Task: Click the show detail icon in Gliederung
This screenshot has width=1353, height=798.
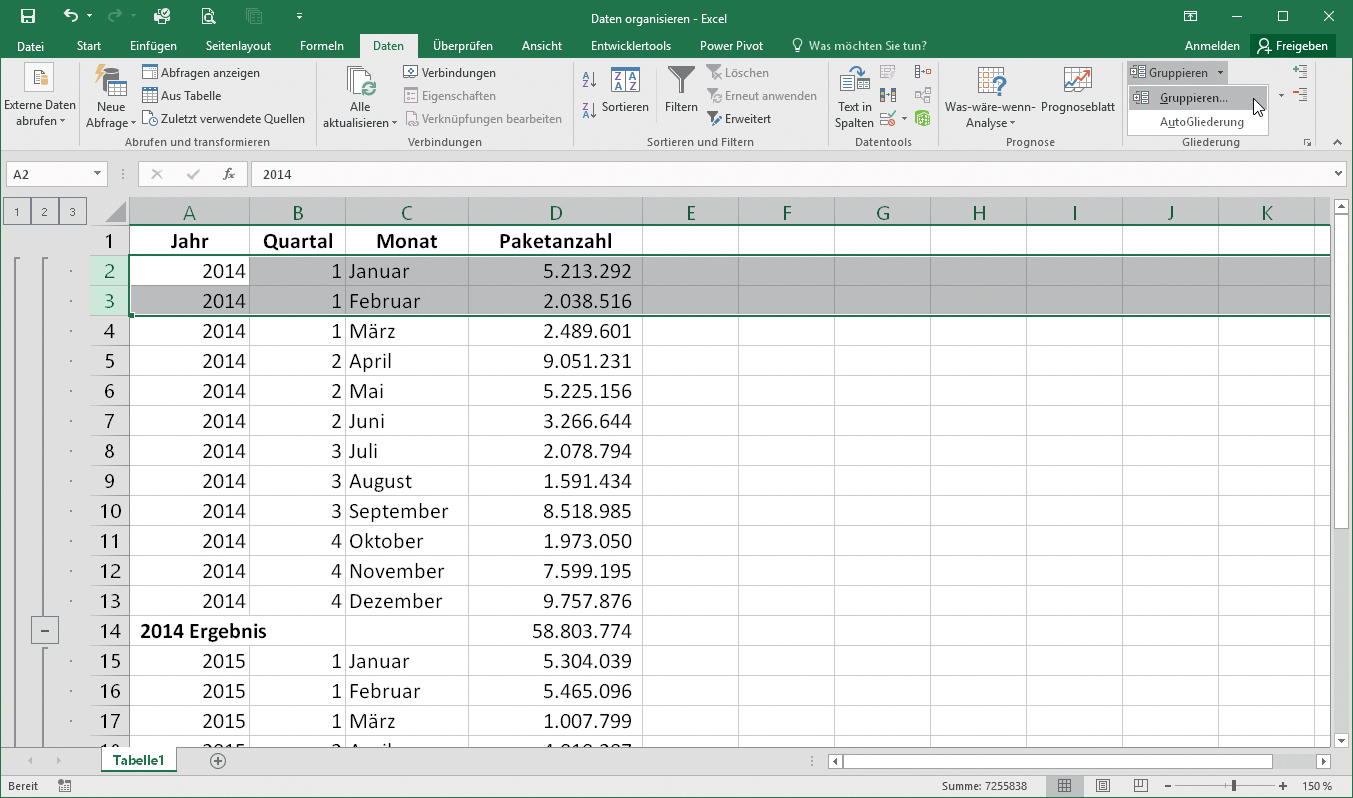Action: (1300, 71)
